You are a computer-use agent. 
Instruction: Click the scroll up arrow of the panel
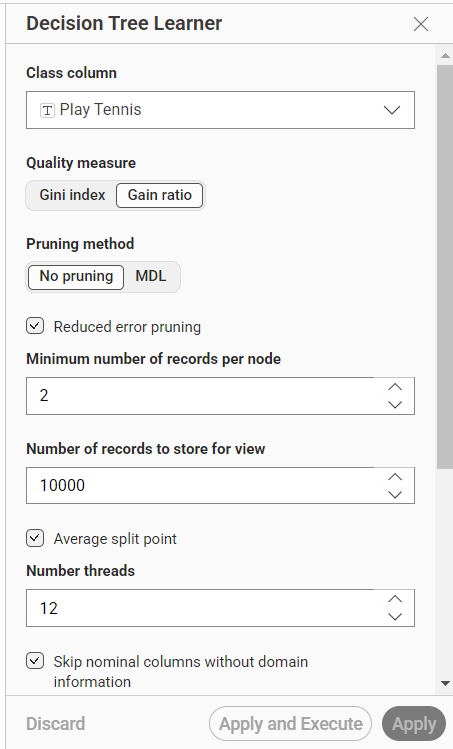[445, 56]
